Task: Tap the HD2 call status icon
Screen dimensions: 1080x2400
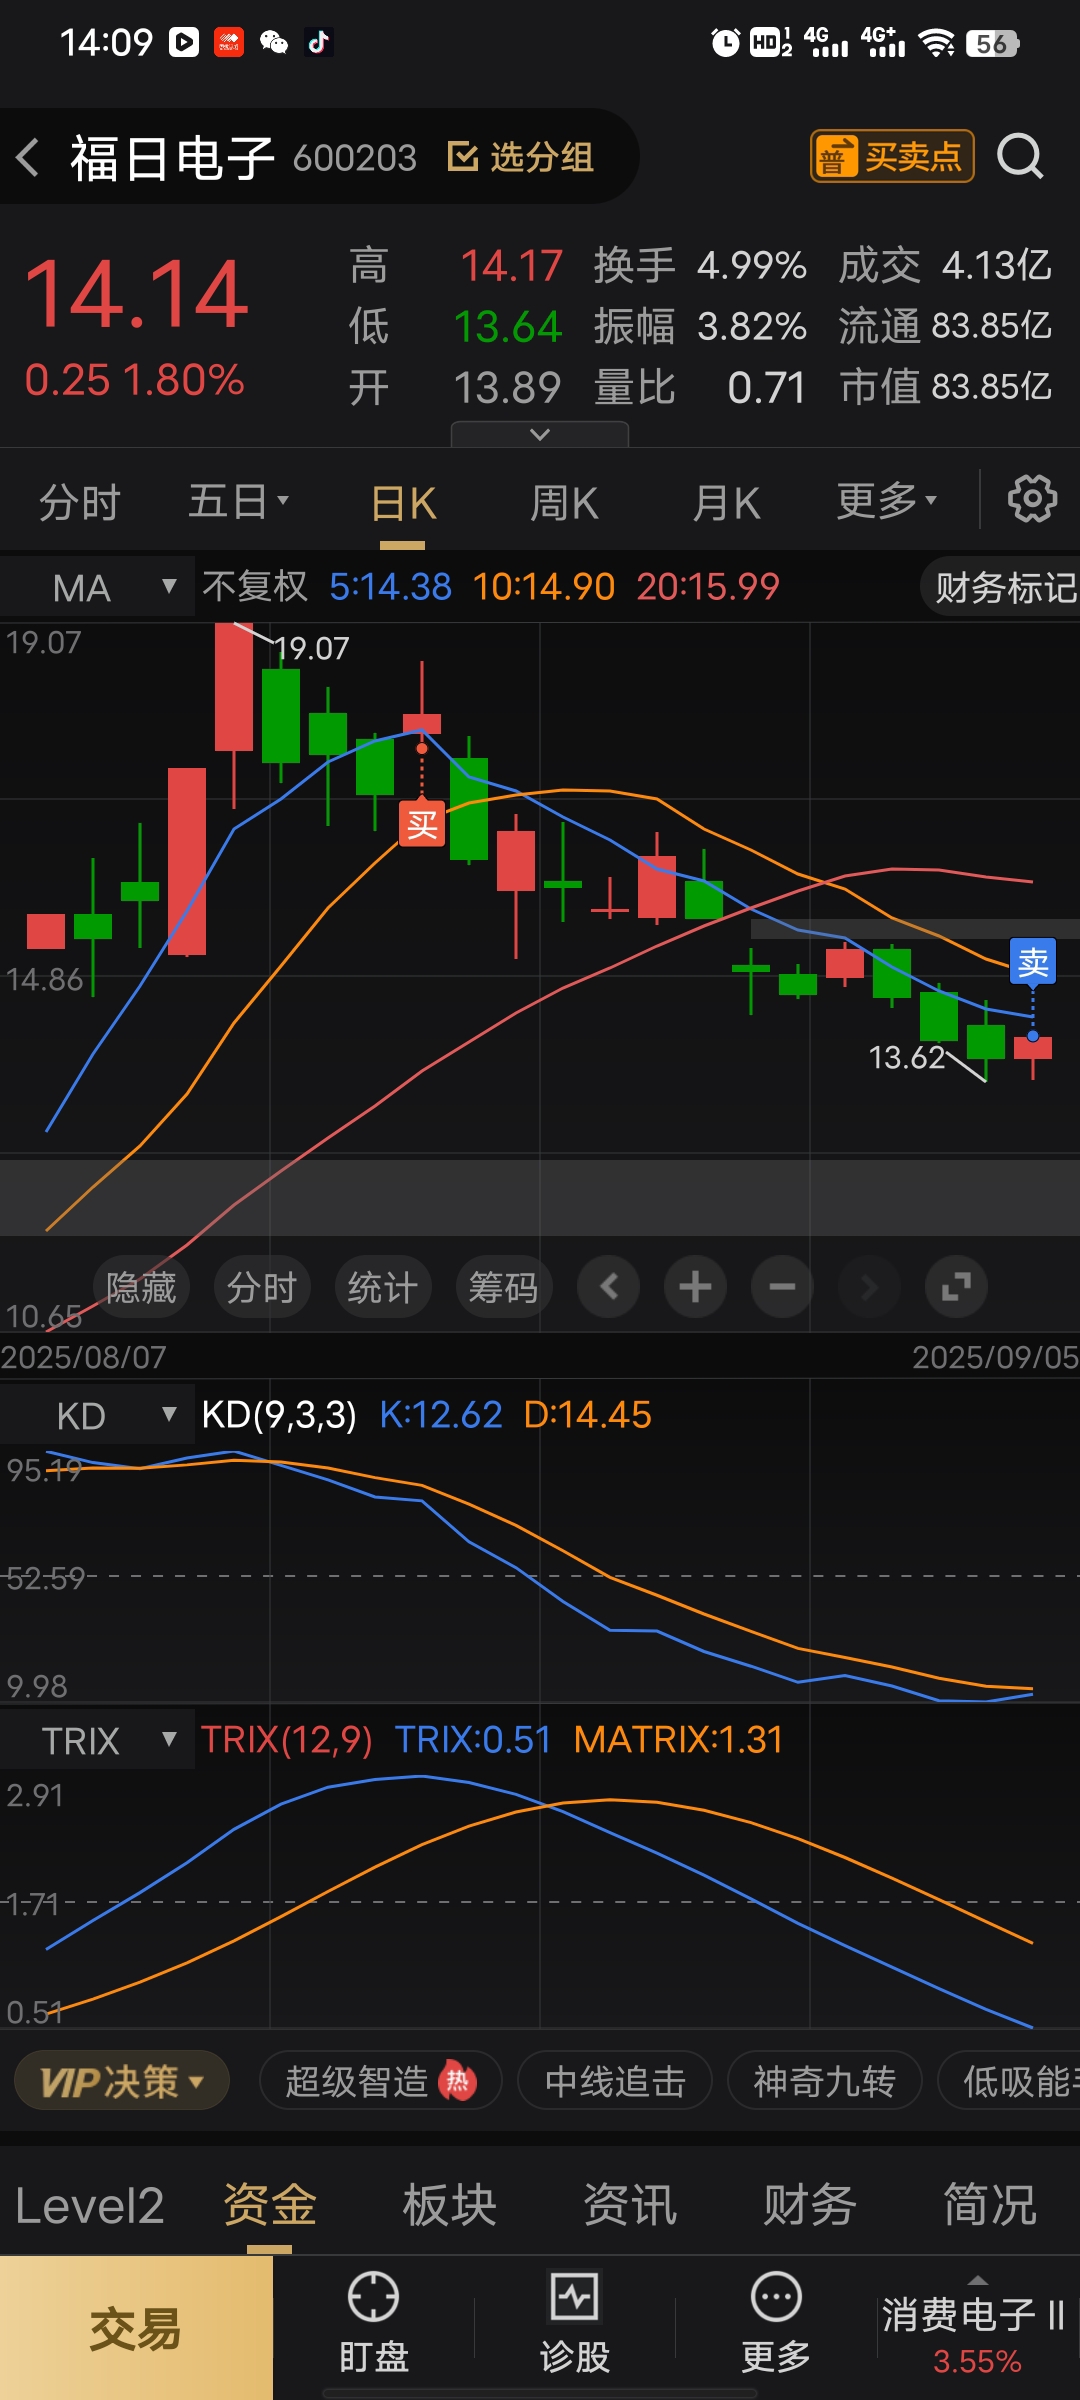Action: pos(771,42)
